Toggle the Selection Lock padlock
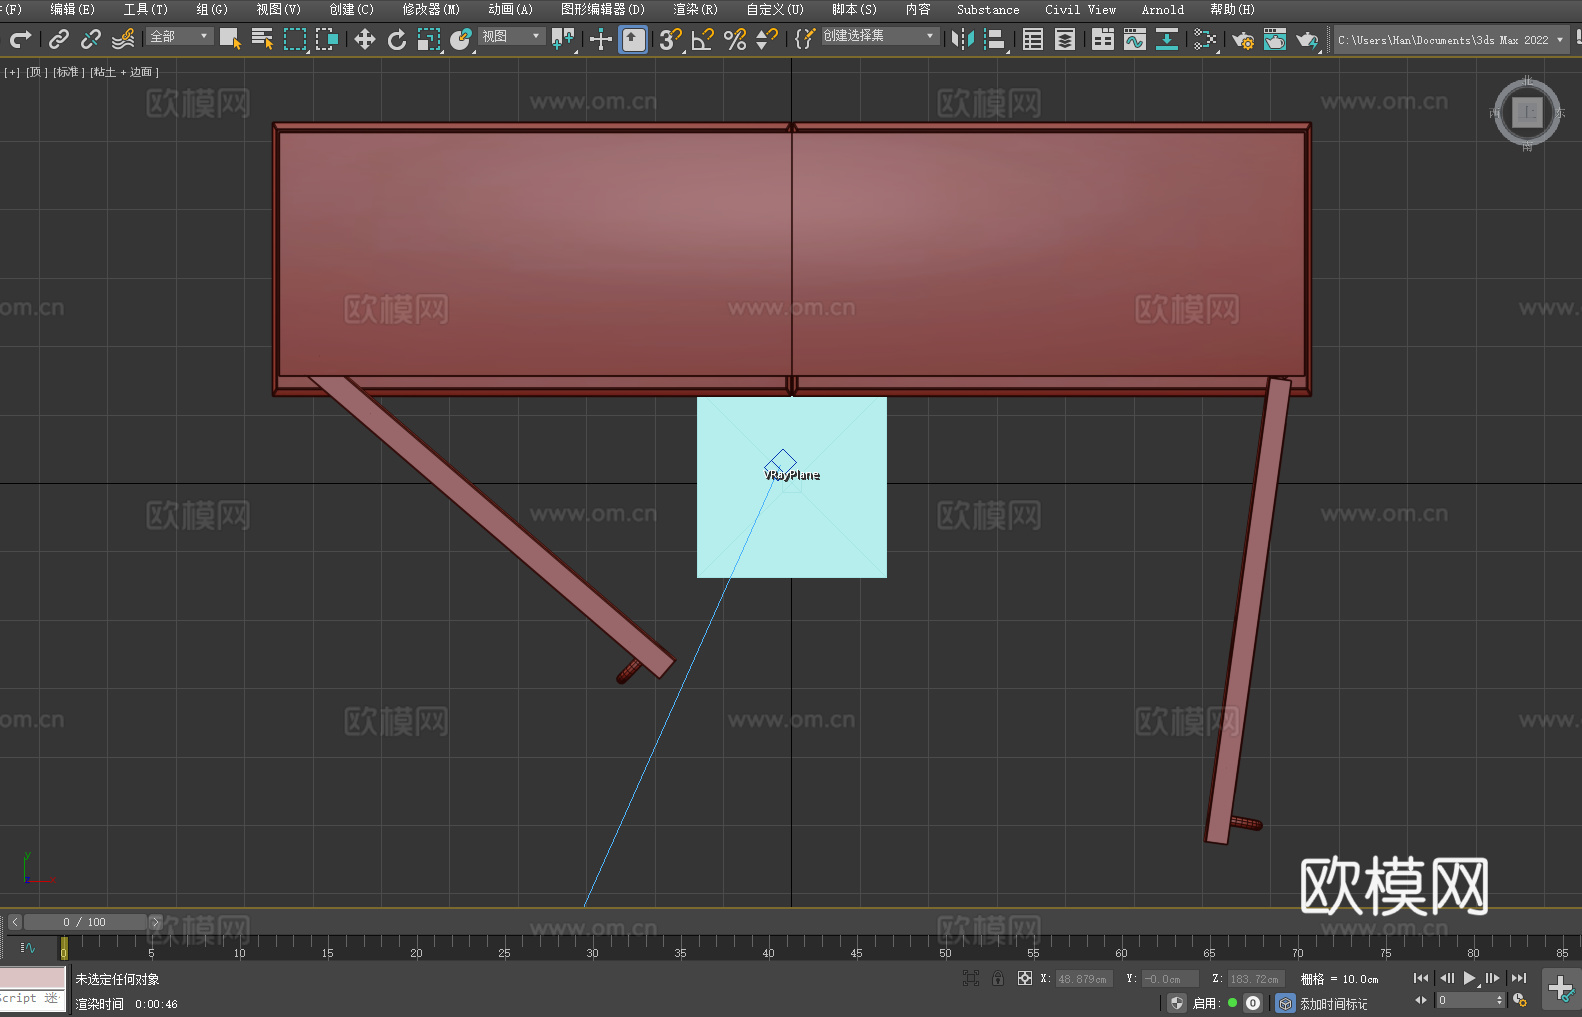The width and height of the screenshot is (1582, 1017). coord(998,978)
